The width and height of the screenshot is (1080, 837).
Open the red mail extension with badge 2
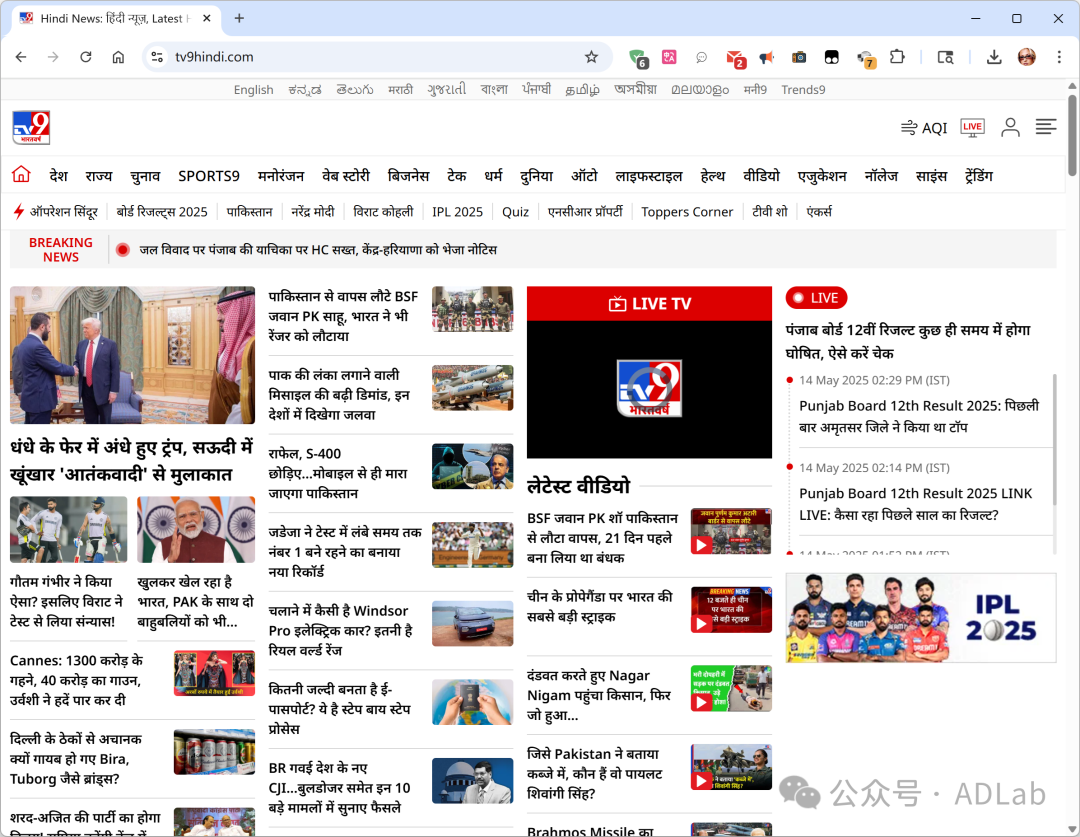click(736, 59)
